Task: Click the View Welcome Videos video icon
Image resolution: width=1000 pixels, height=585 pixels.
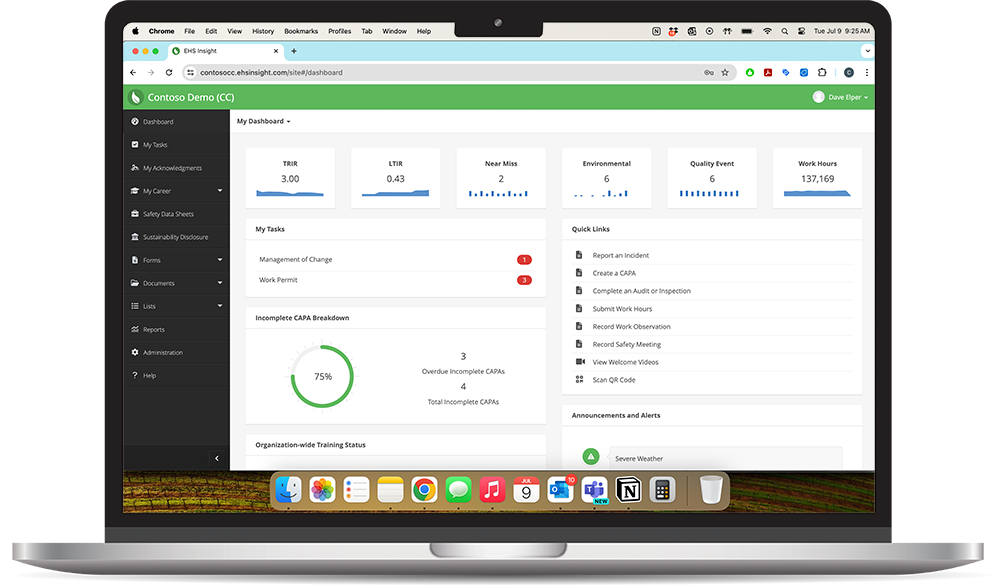Action: pyautogui.click(x=578, y=361)
